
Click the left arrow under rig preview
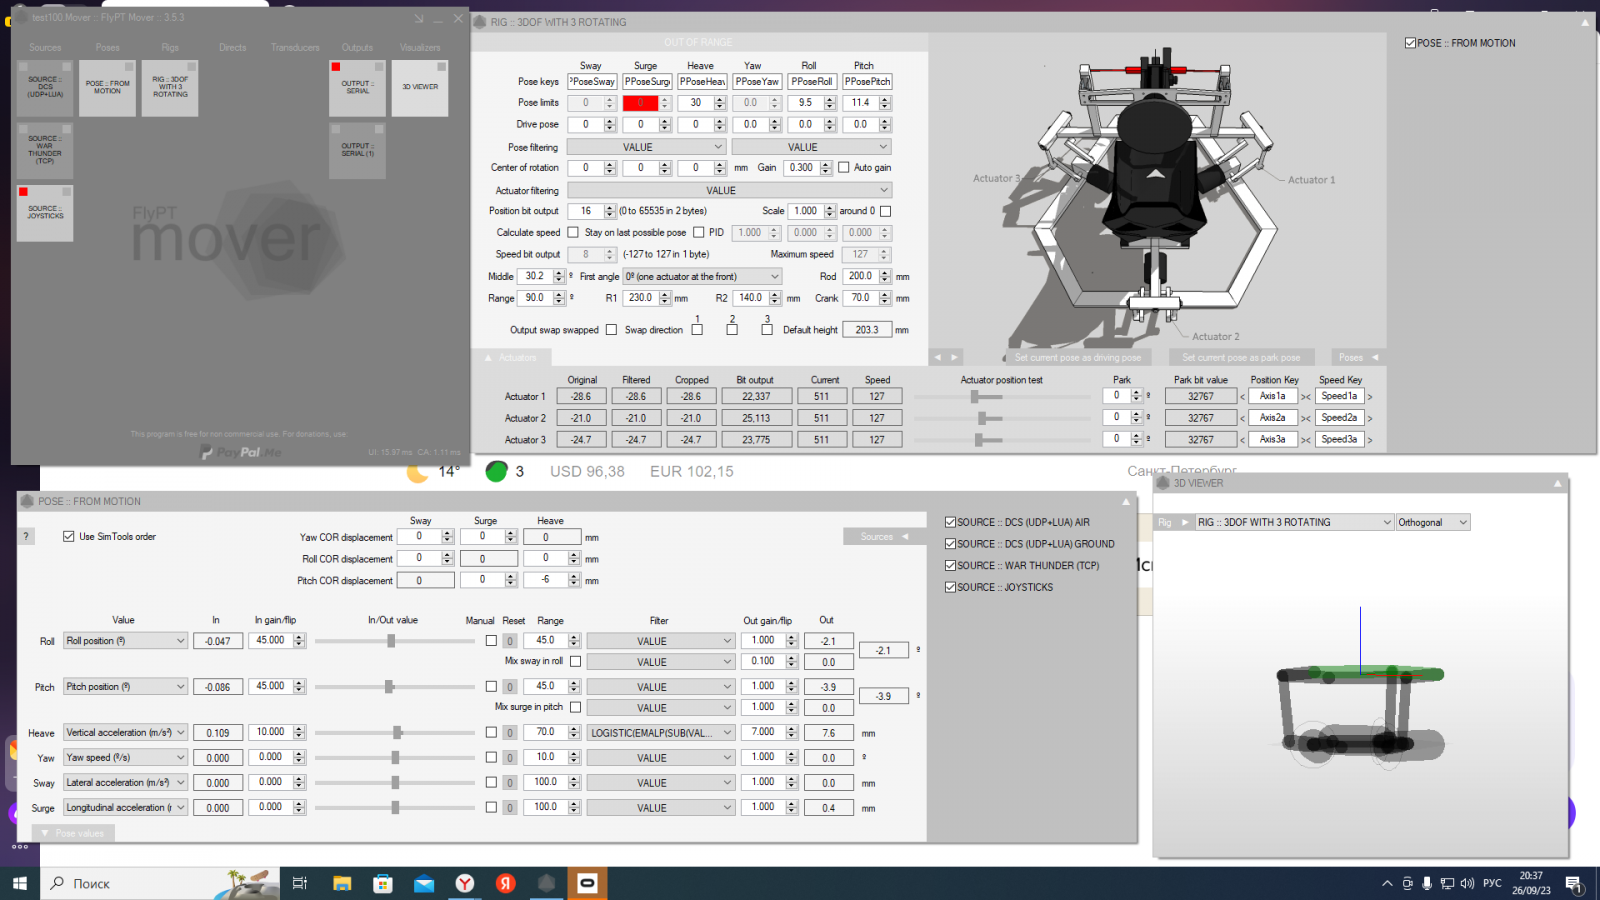coord(937,357)
